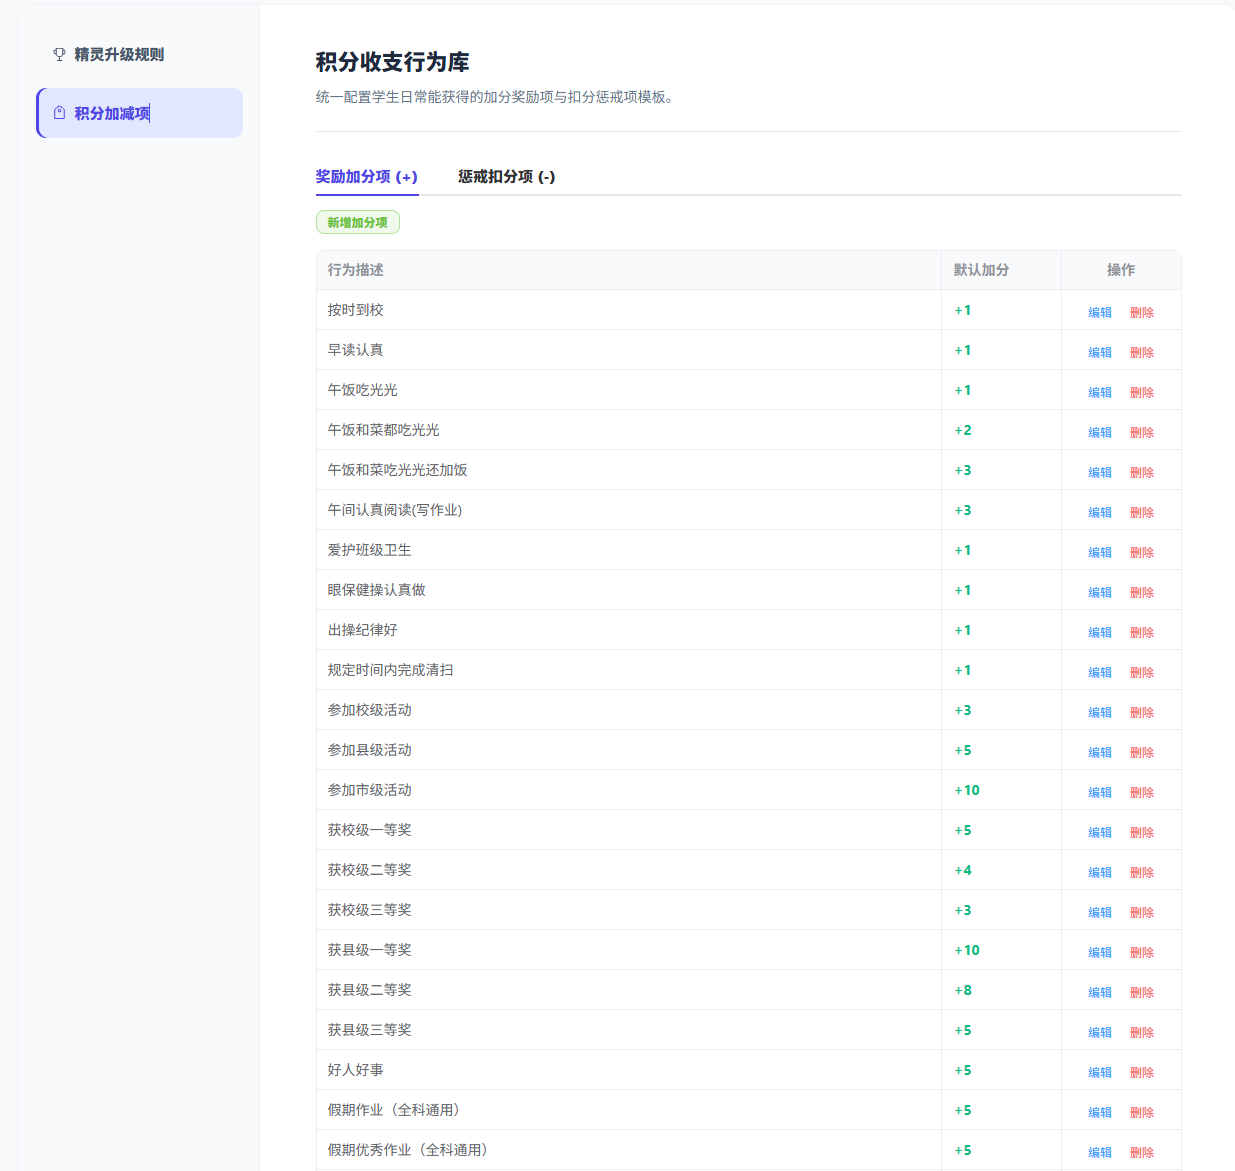This screenshot has height=1171, width=1235.
Task: Delete the 参加县级活动 row
Action: coord(1142,752)
